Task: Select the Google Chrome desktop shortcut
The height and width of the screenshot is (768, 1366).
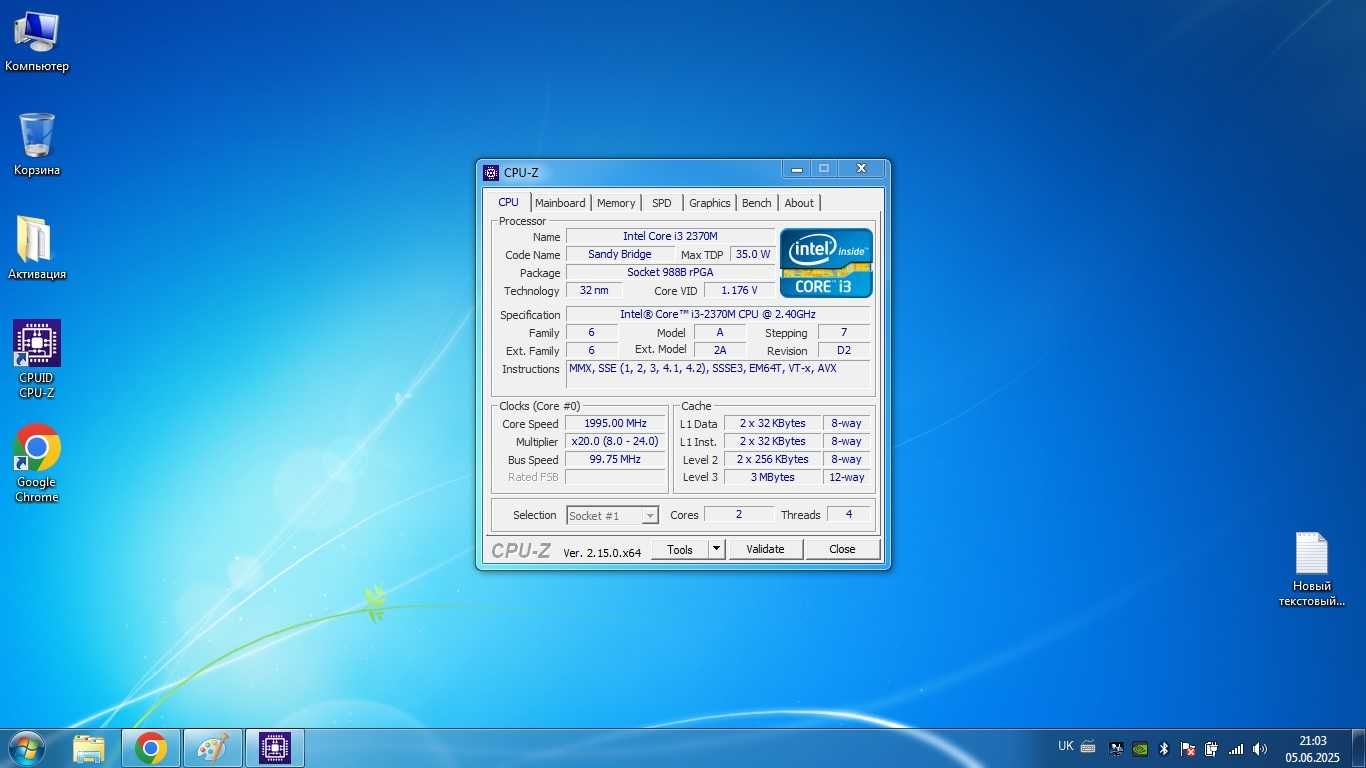Action: pos(37,463)
